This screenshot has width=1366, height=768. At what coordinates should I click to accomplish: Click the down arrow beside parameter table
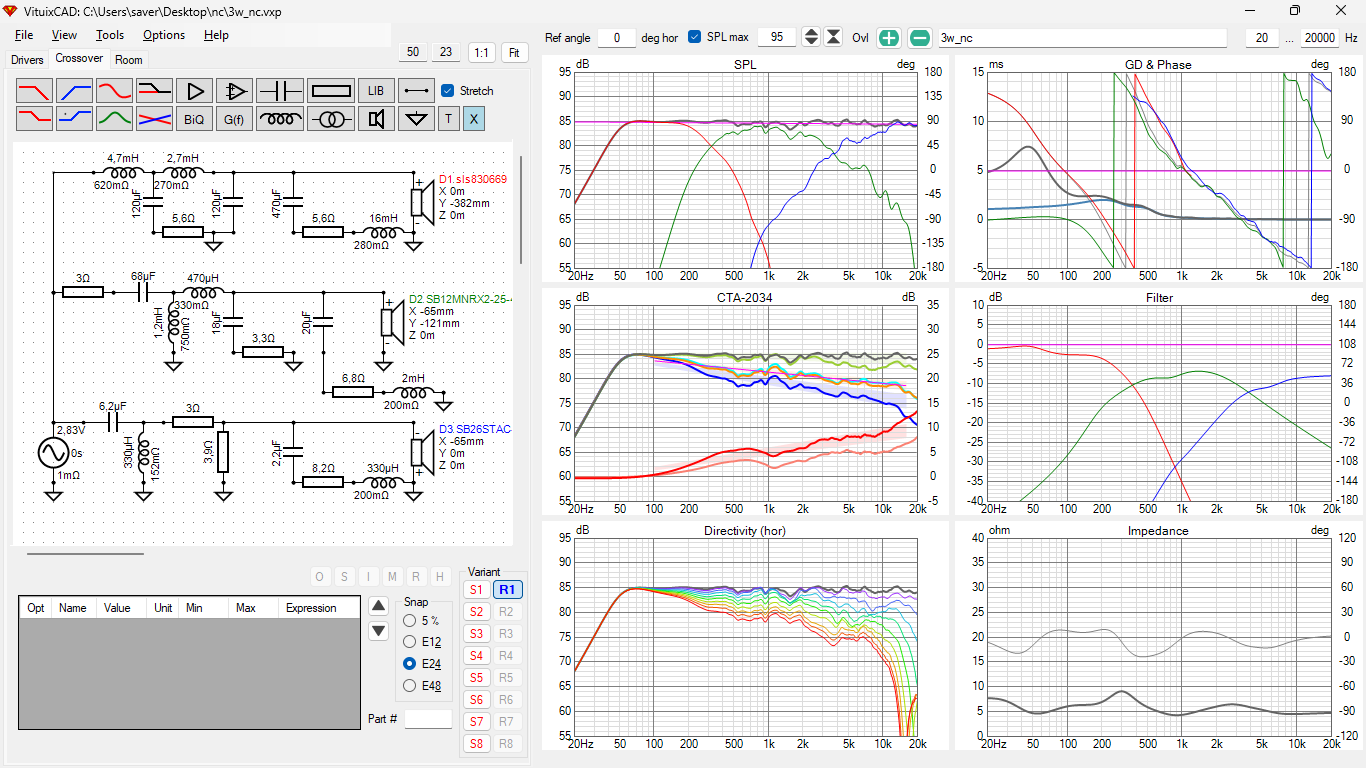[x=378, y=631]
